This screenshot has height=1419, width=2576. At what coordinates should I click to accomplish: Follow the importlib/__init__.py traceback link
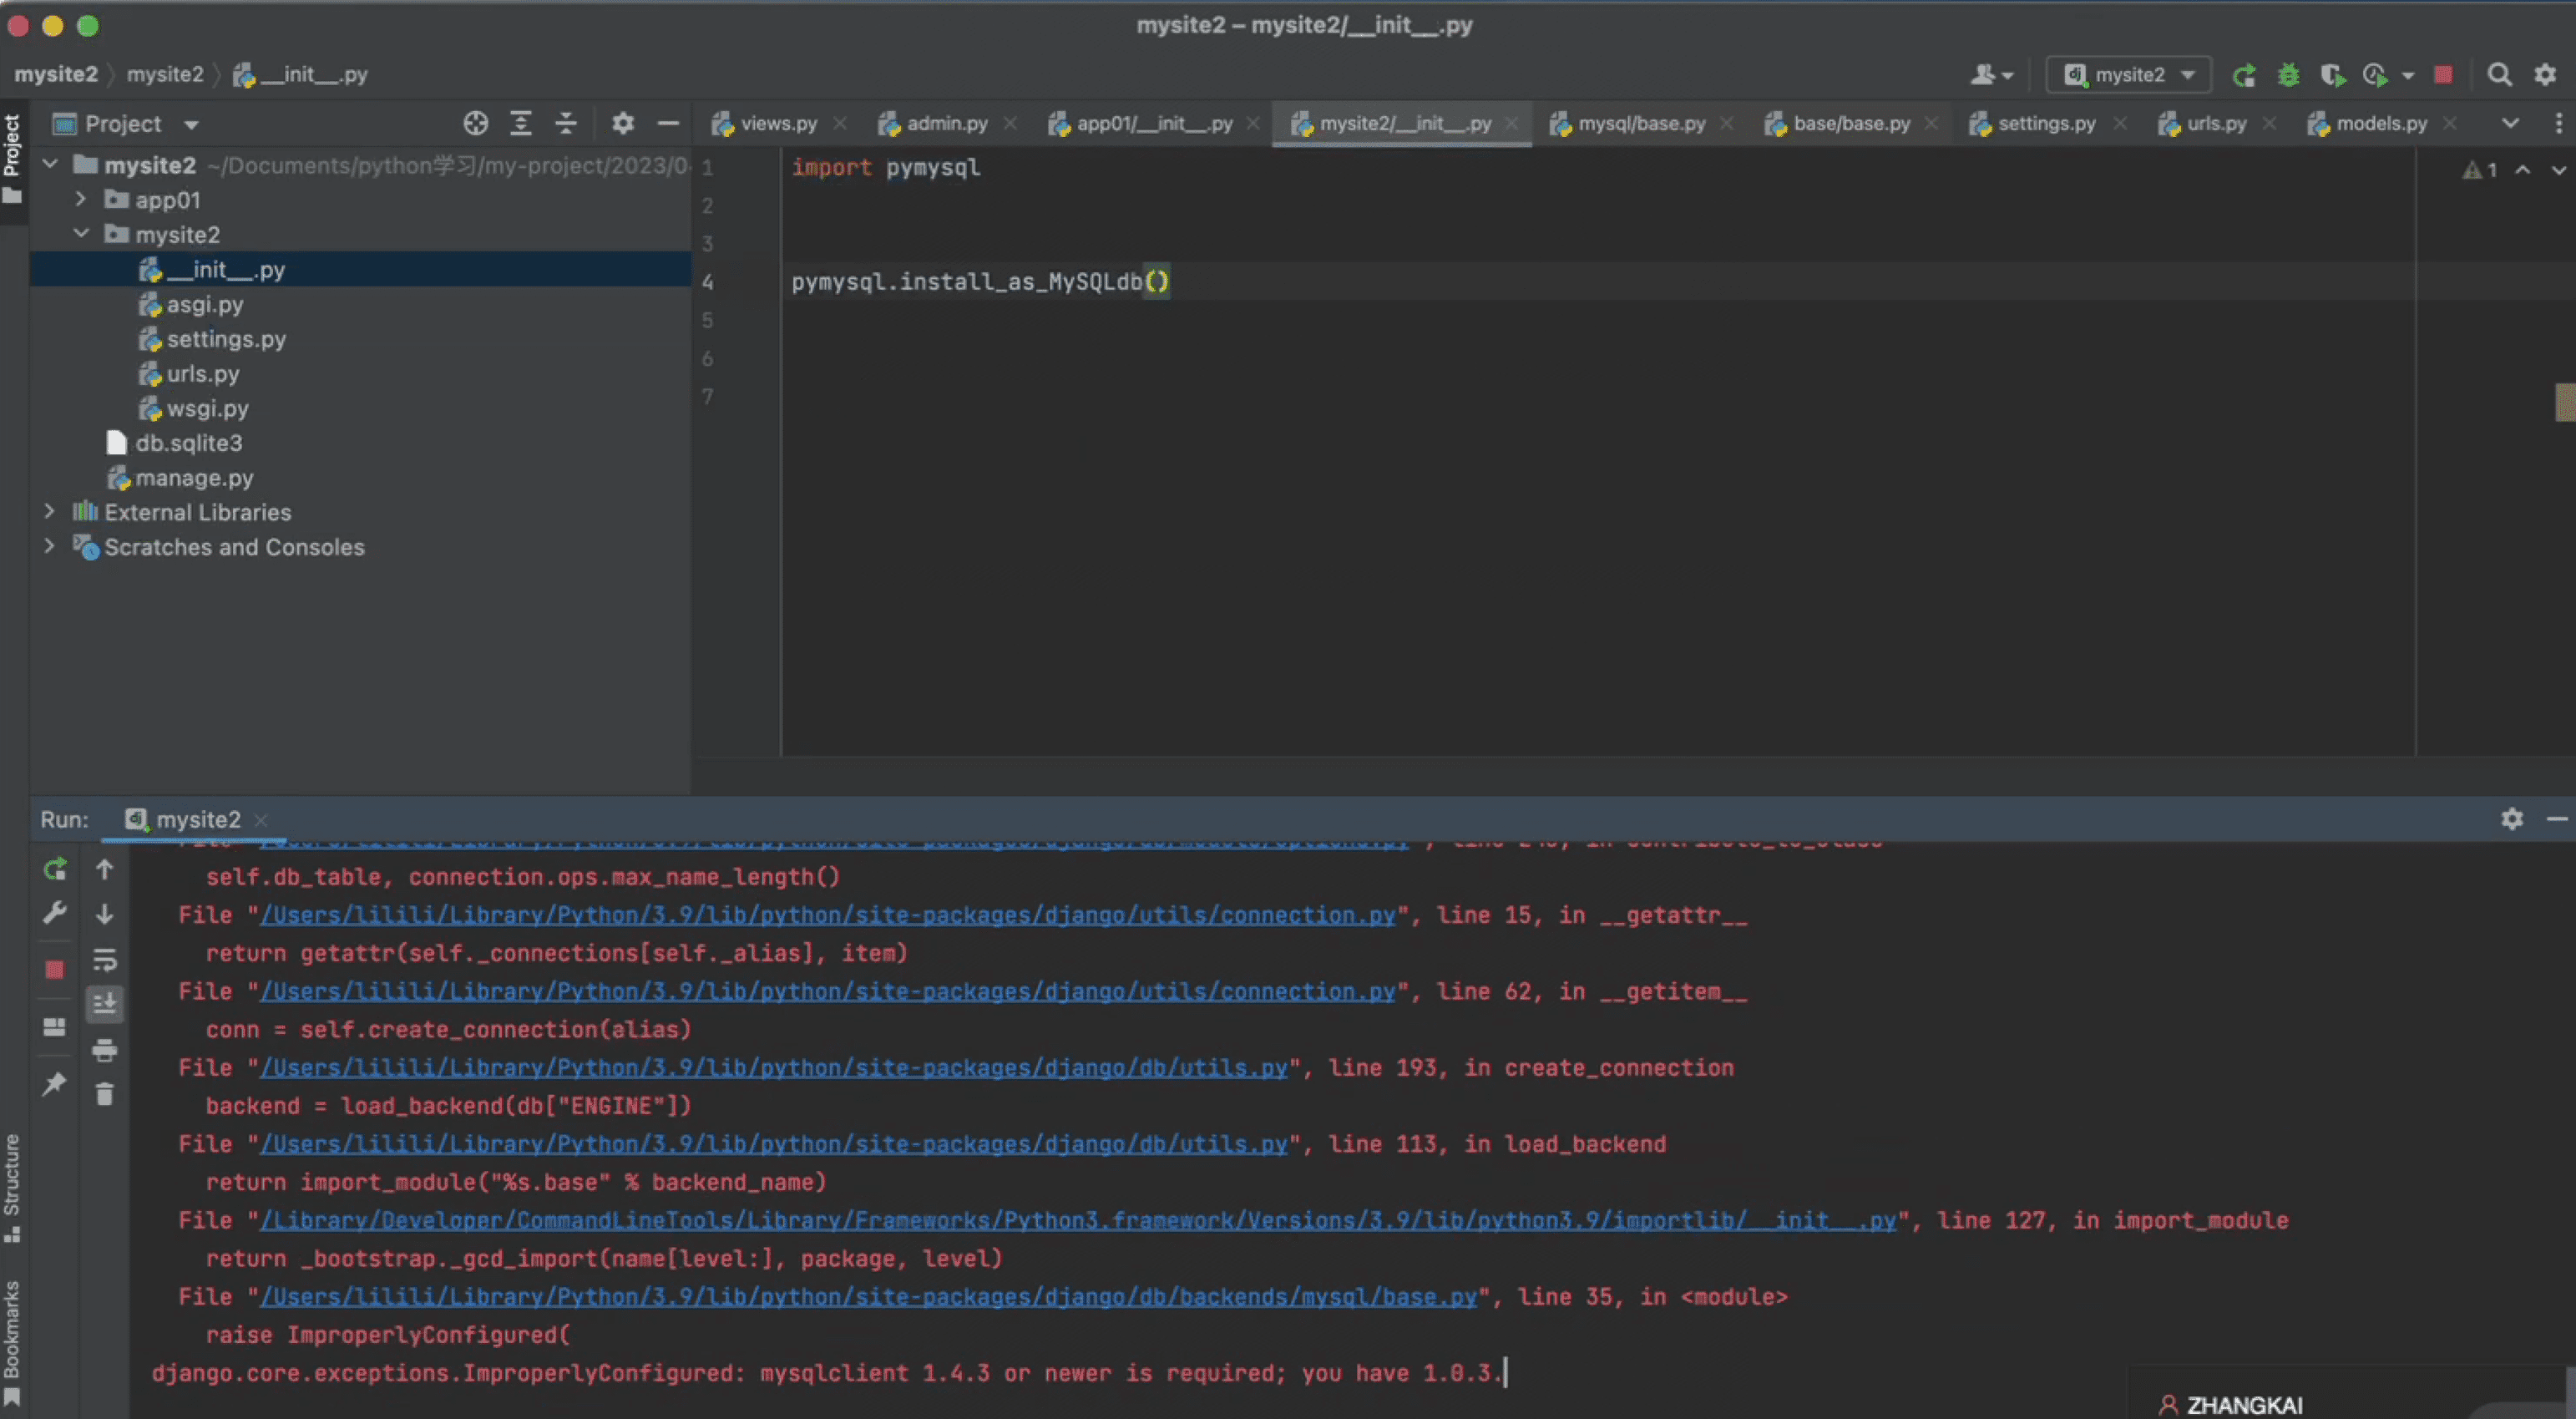(1078, 1220)
